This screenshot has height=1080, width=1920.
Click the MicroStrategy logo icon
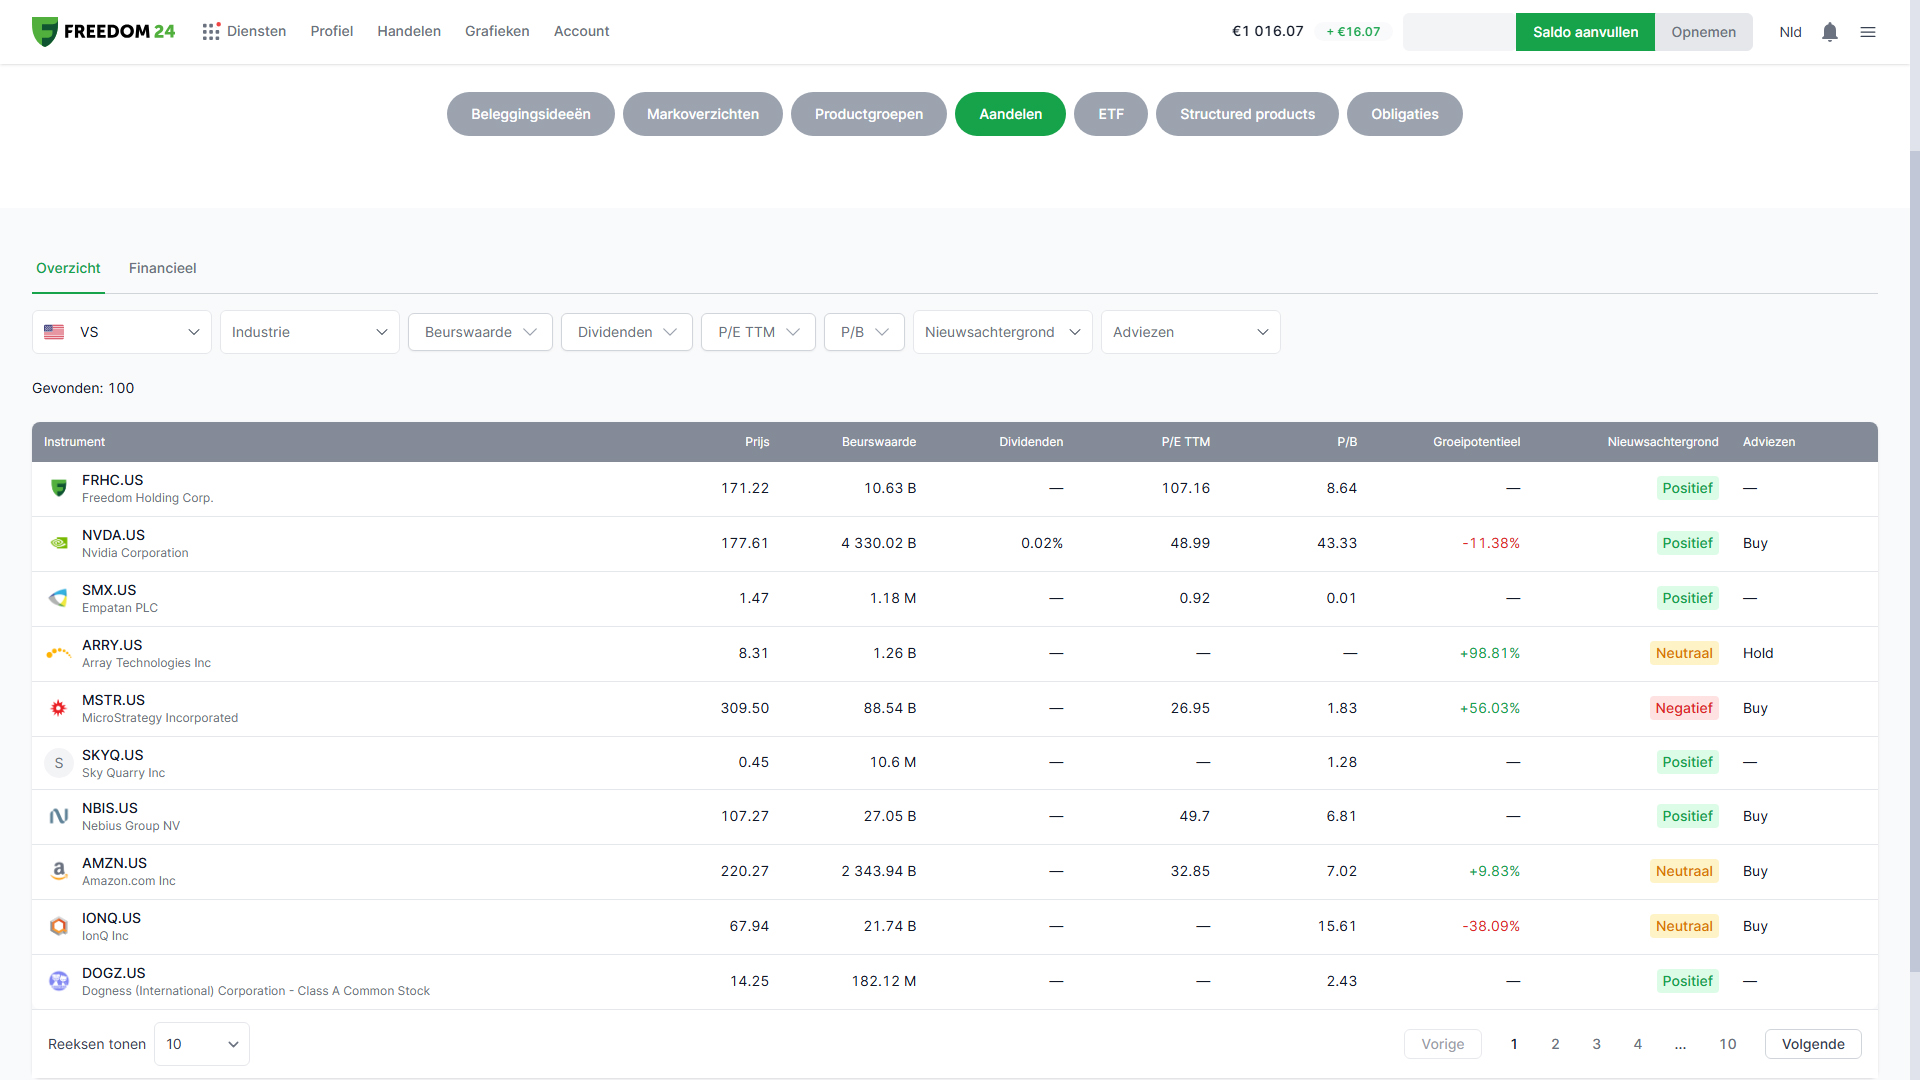coord(59,709)
